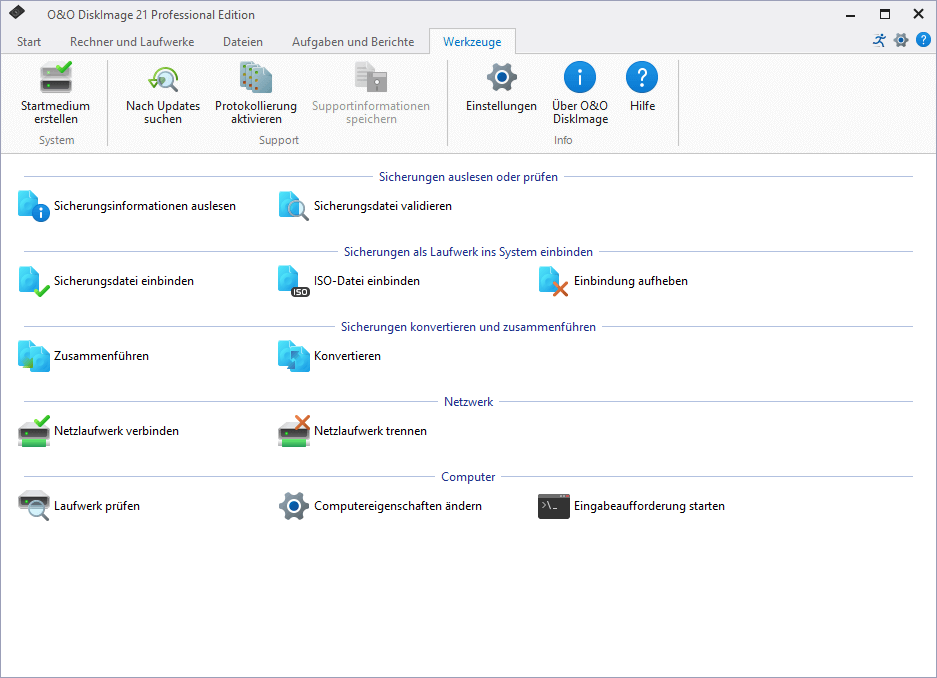
Task: Click the Eingabeaufforderung starten console icon
Action: 553,506
